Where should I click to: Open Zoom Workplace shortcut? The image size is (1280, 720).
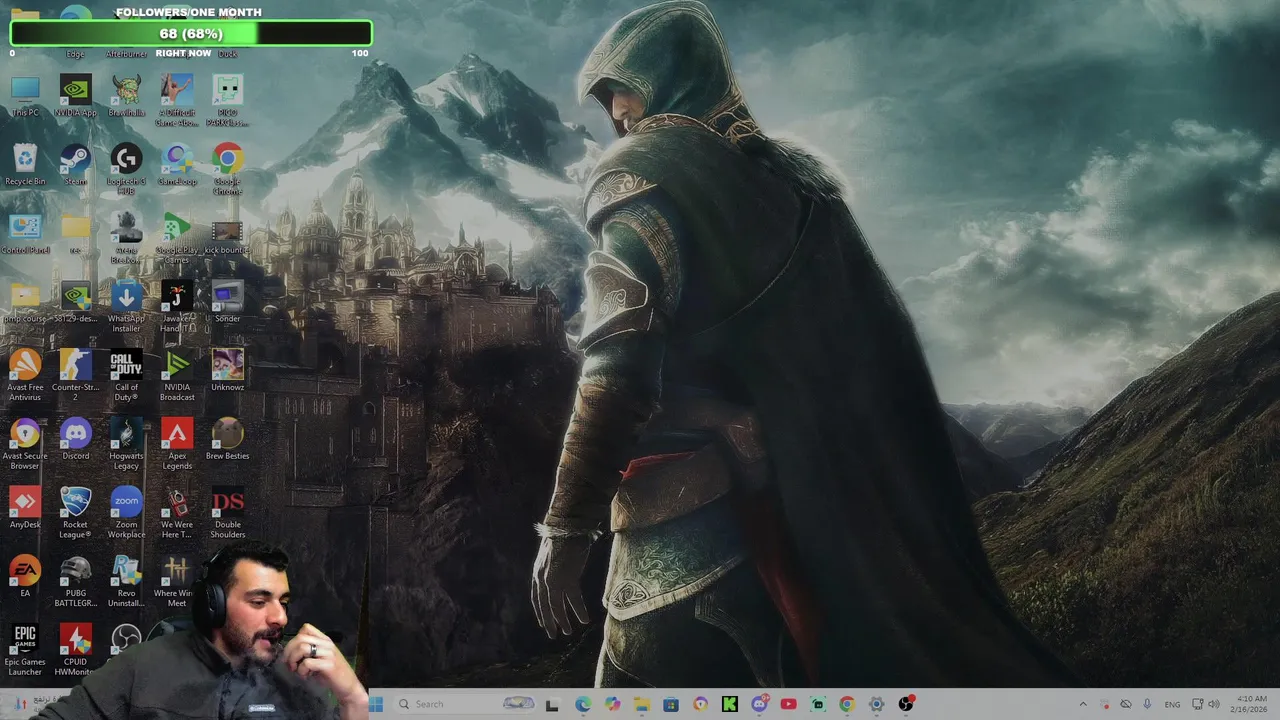click(x=126, y=513)
